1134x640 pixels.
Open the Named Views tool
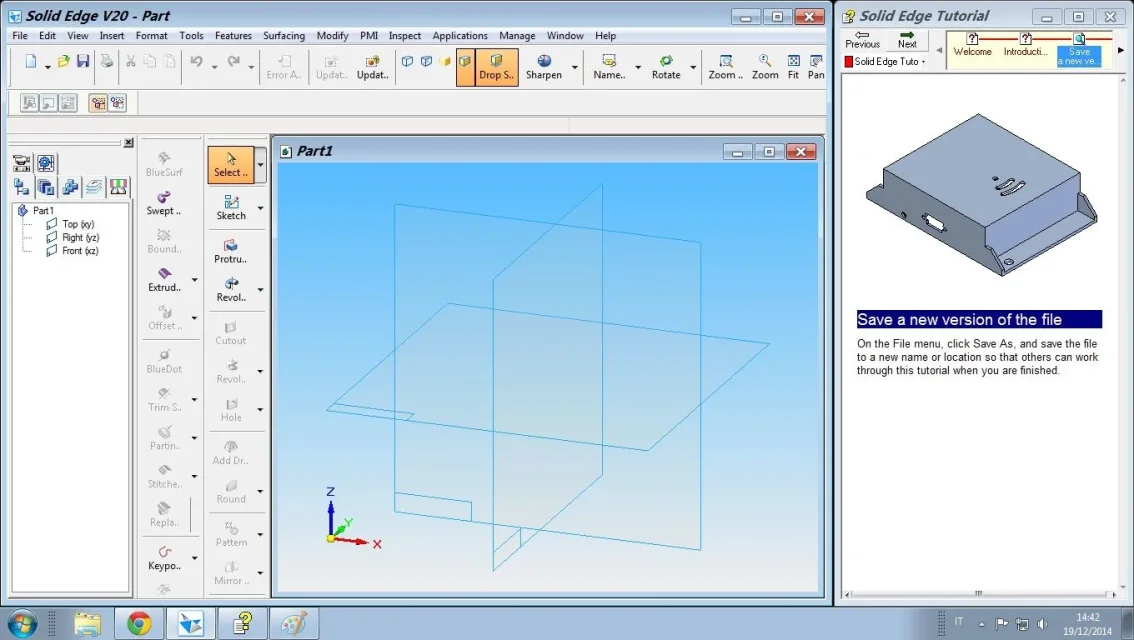pyautogui.click(x=609, y=67)
